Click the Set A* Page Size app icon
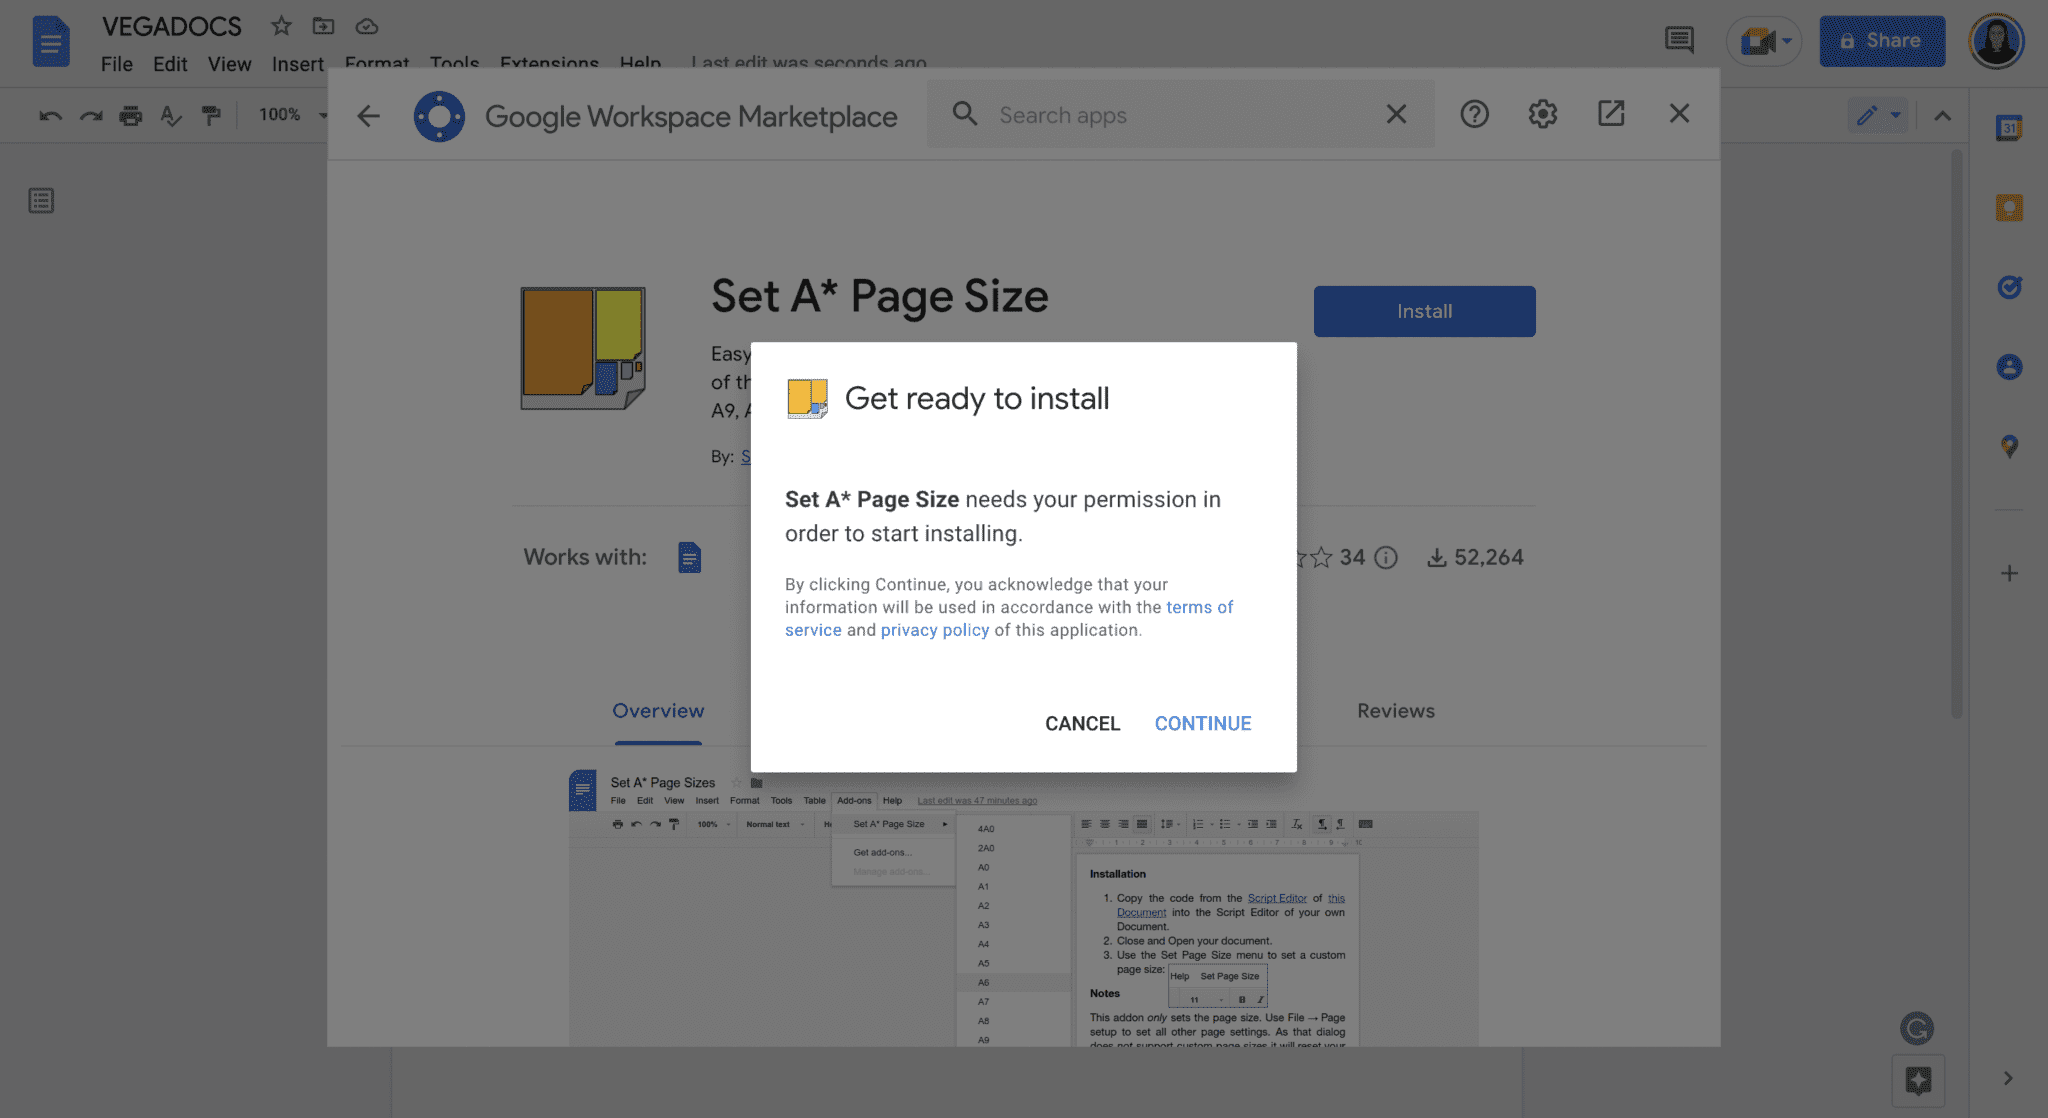This screenshot has width=2048, height=1118. click(583, 348)
